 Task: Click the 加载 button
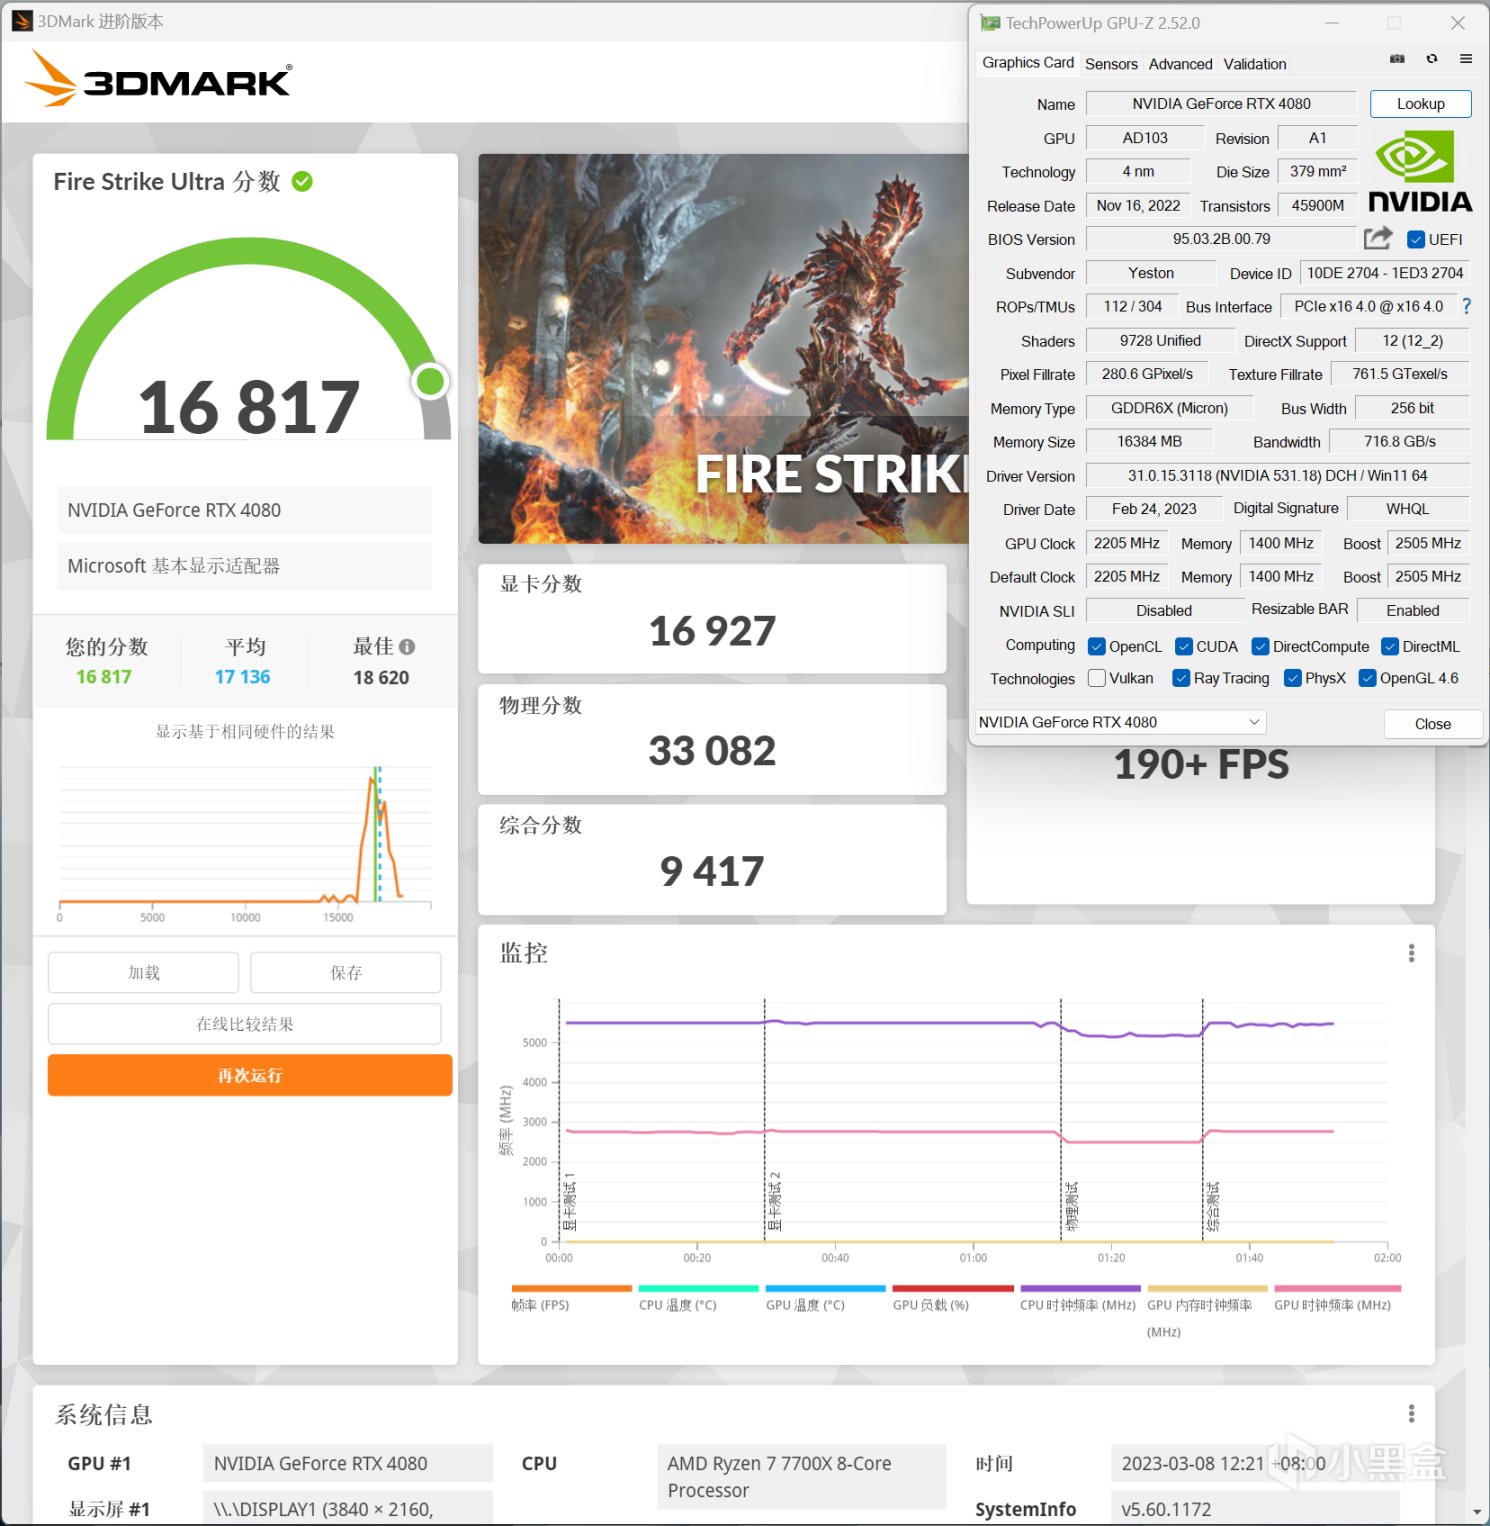point(143,972)
